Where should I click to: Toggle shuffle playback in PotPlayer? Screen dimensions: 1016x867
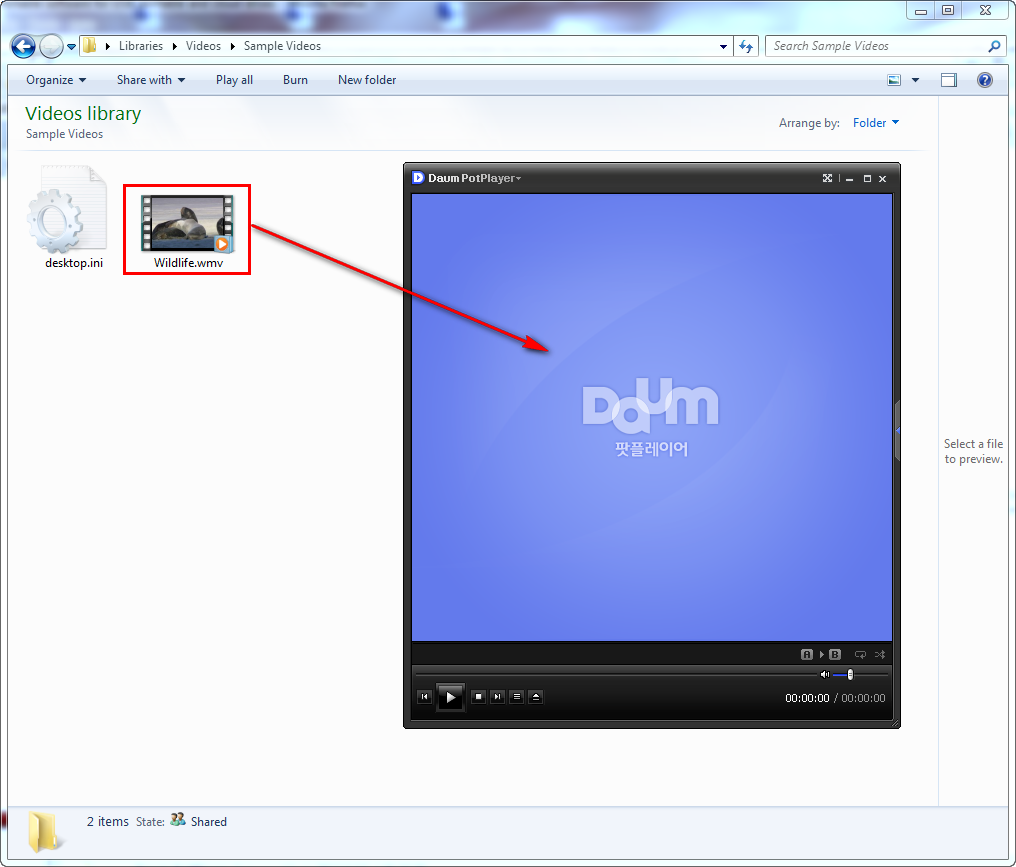coord(880,654)
